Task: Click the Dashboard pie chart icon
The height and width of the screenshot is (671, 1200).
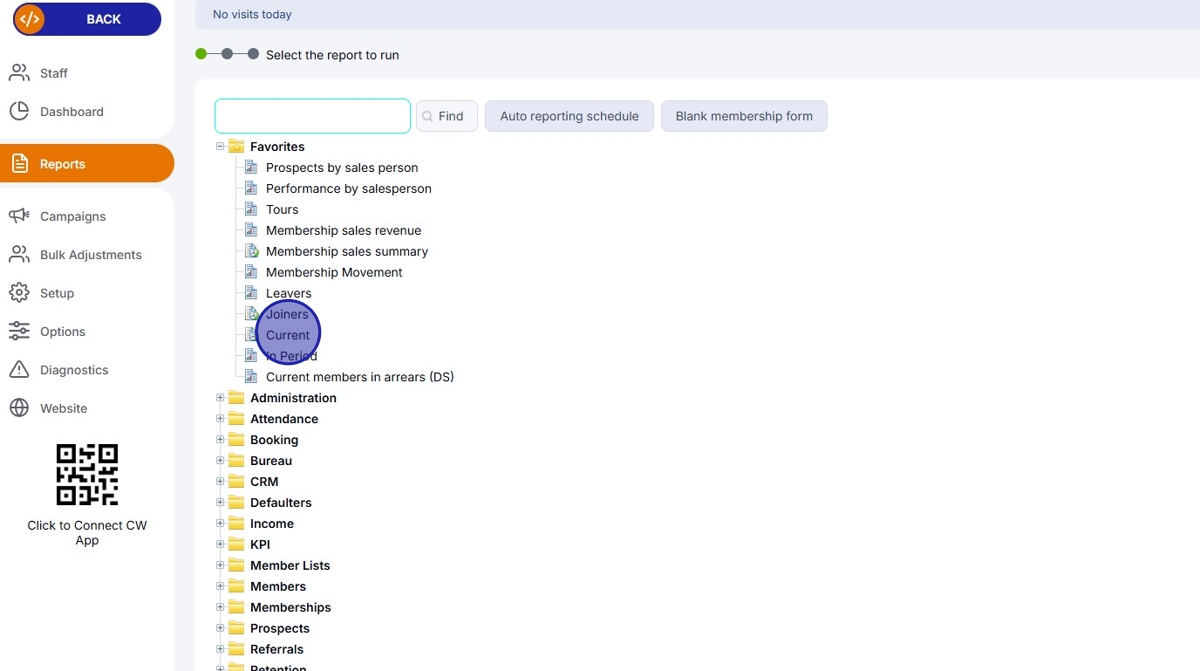Action: tap(19, 111)
